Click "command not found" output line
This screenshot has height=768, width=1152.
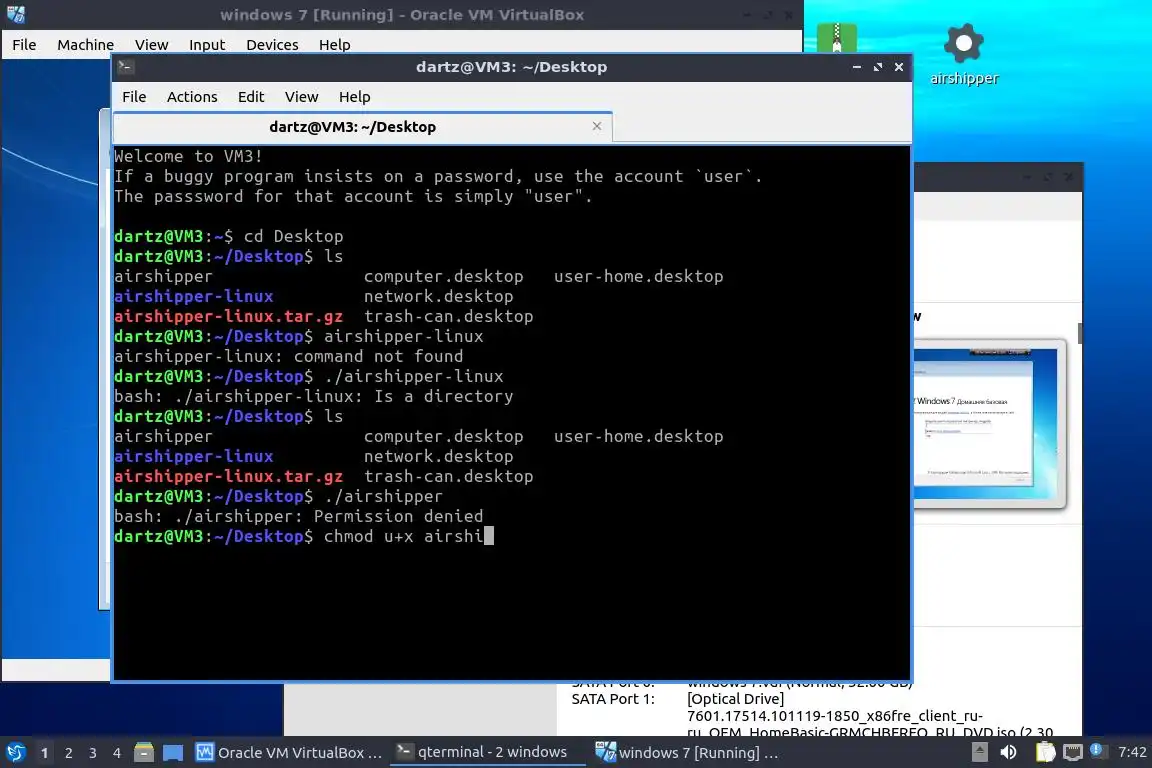[x=289, y=356]
